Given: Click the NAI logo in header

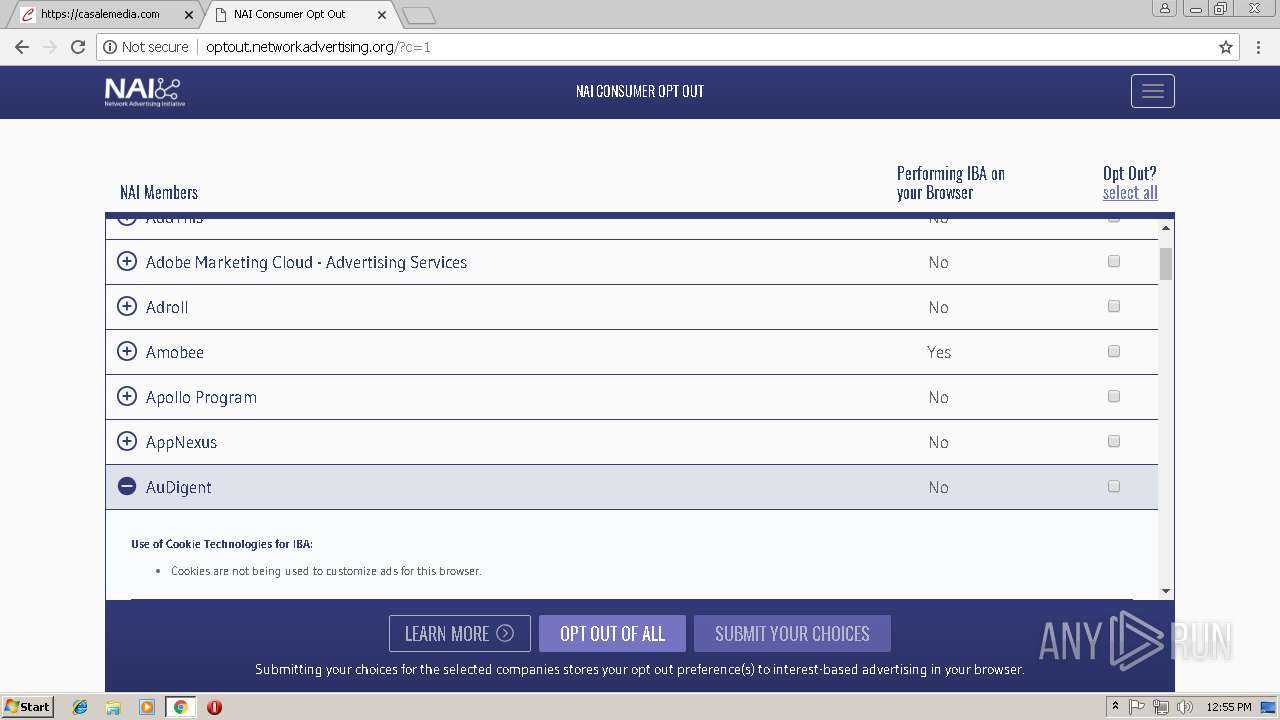Looking at the screenshot, I should pos(145,91).
